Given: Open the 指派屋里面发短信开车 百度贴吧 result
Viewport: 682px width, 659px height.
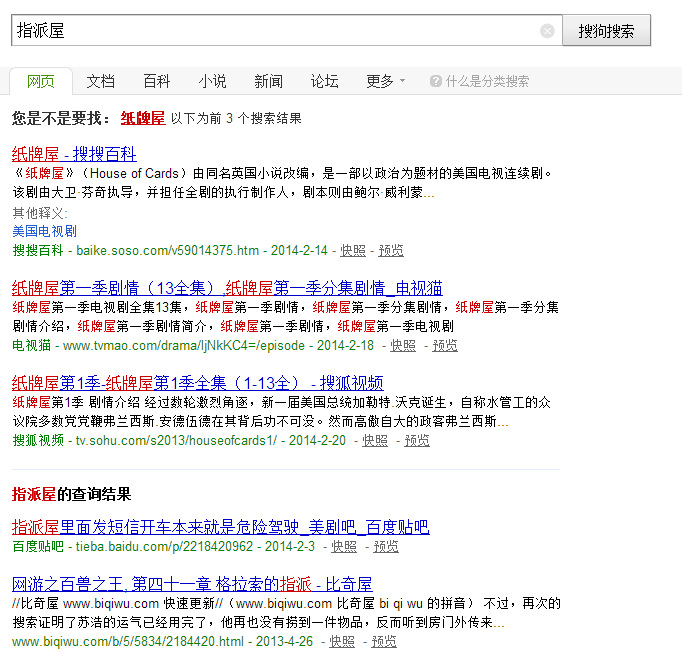Looking at the screenshot, I should (221, 527).
